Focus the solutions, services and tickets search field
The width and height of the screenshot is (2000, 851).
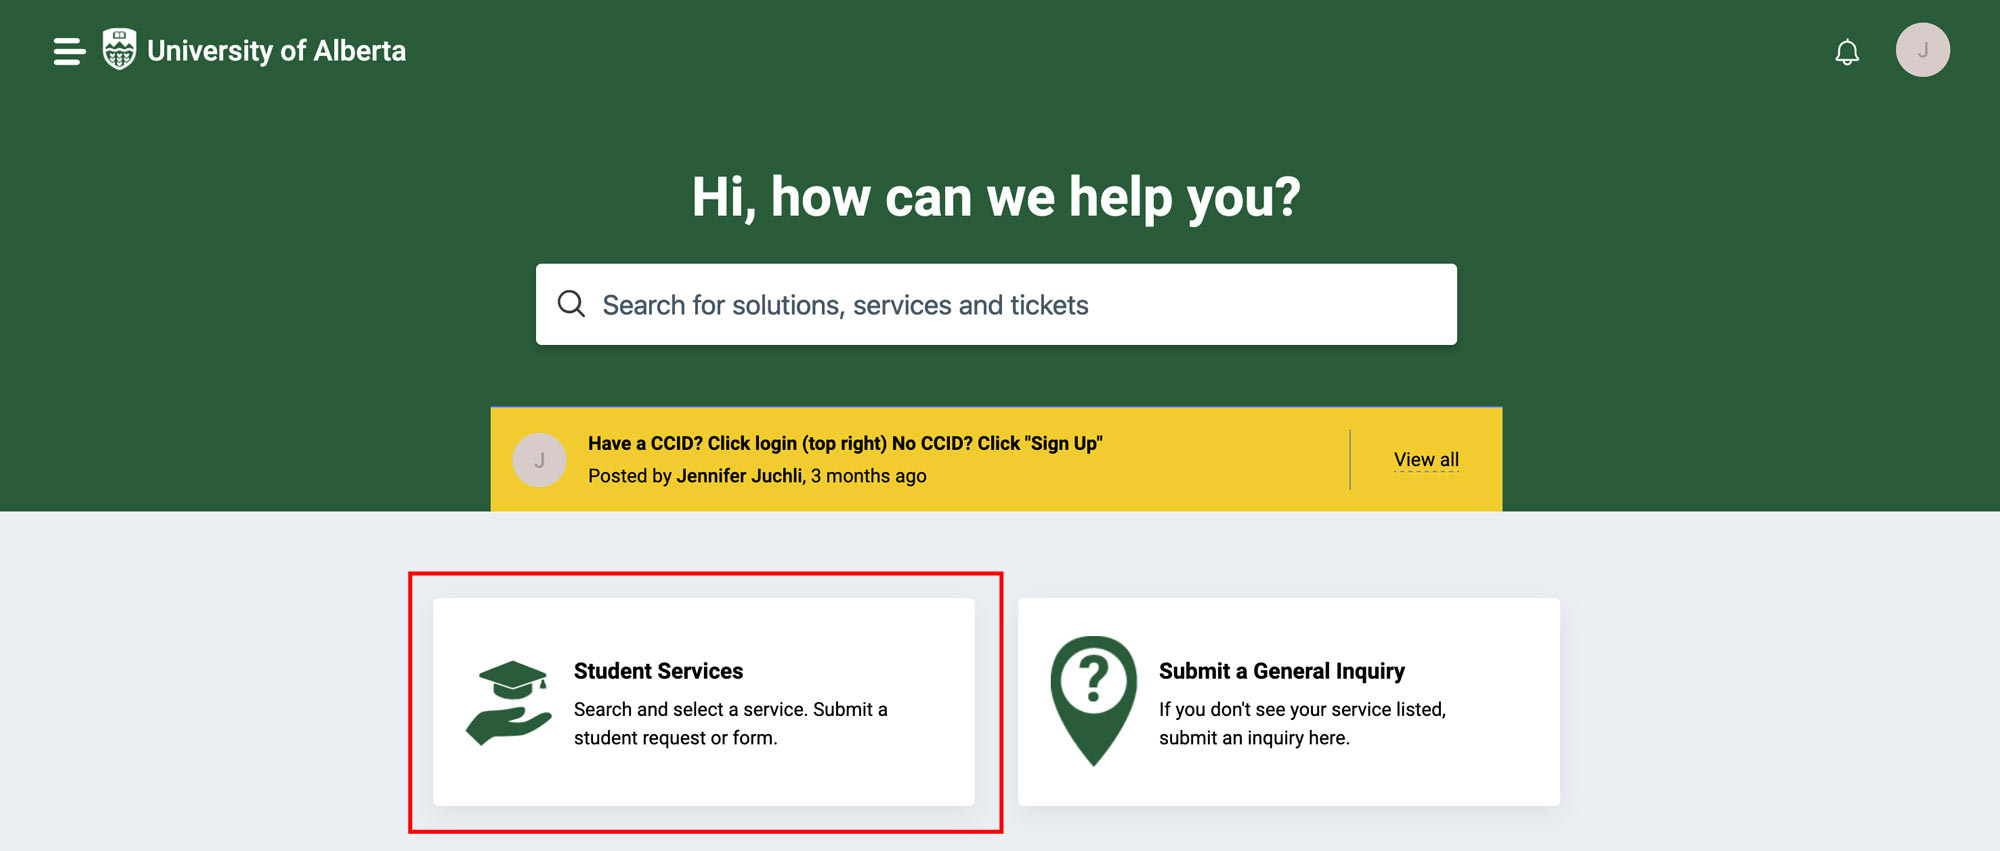996,304
